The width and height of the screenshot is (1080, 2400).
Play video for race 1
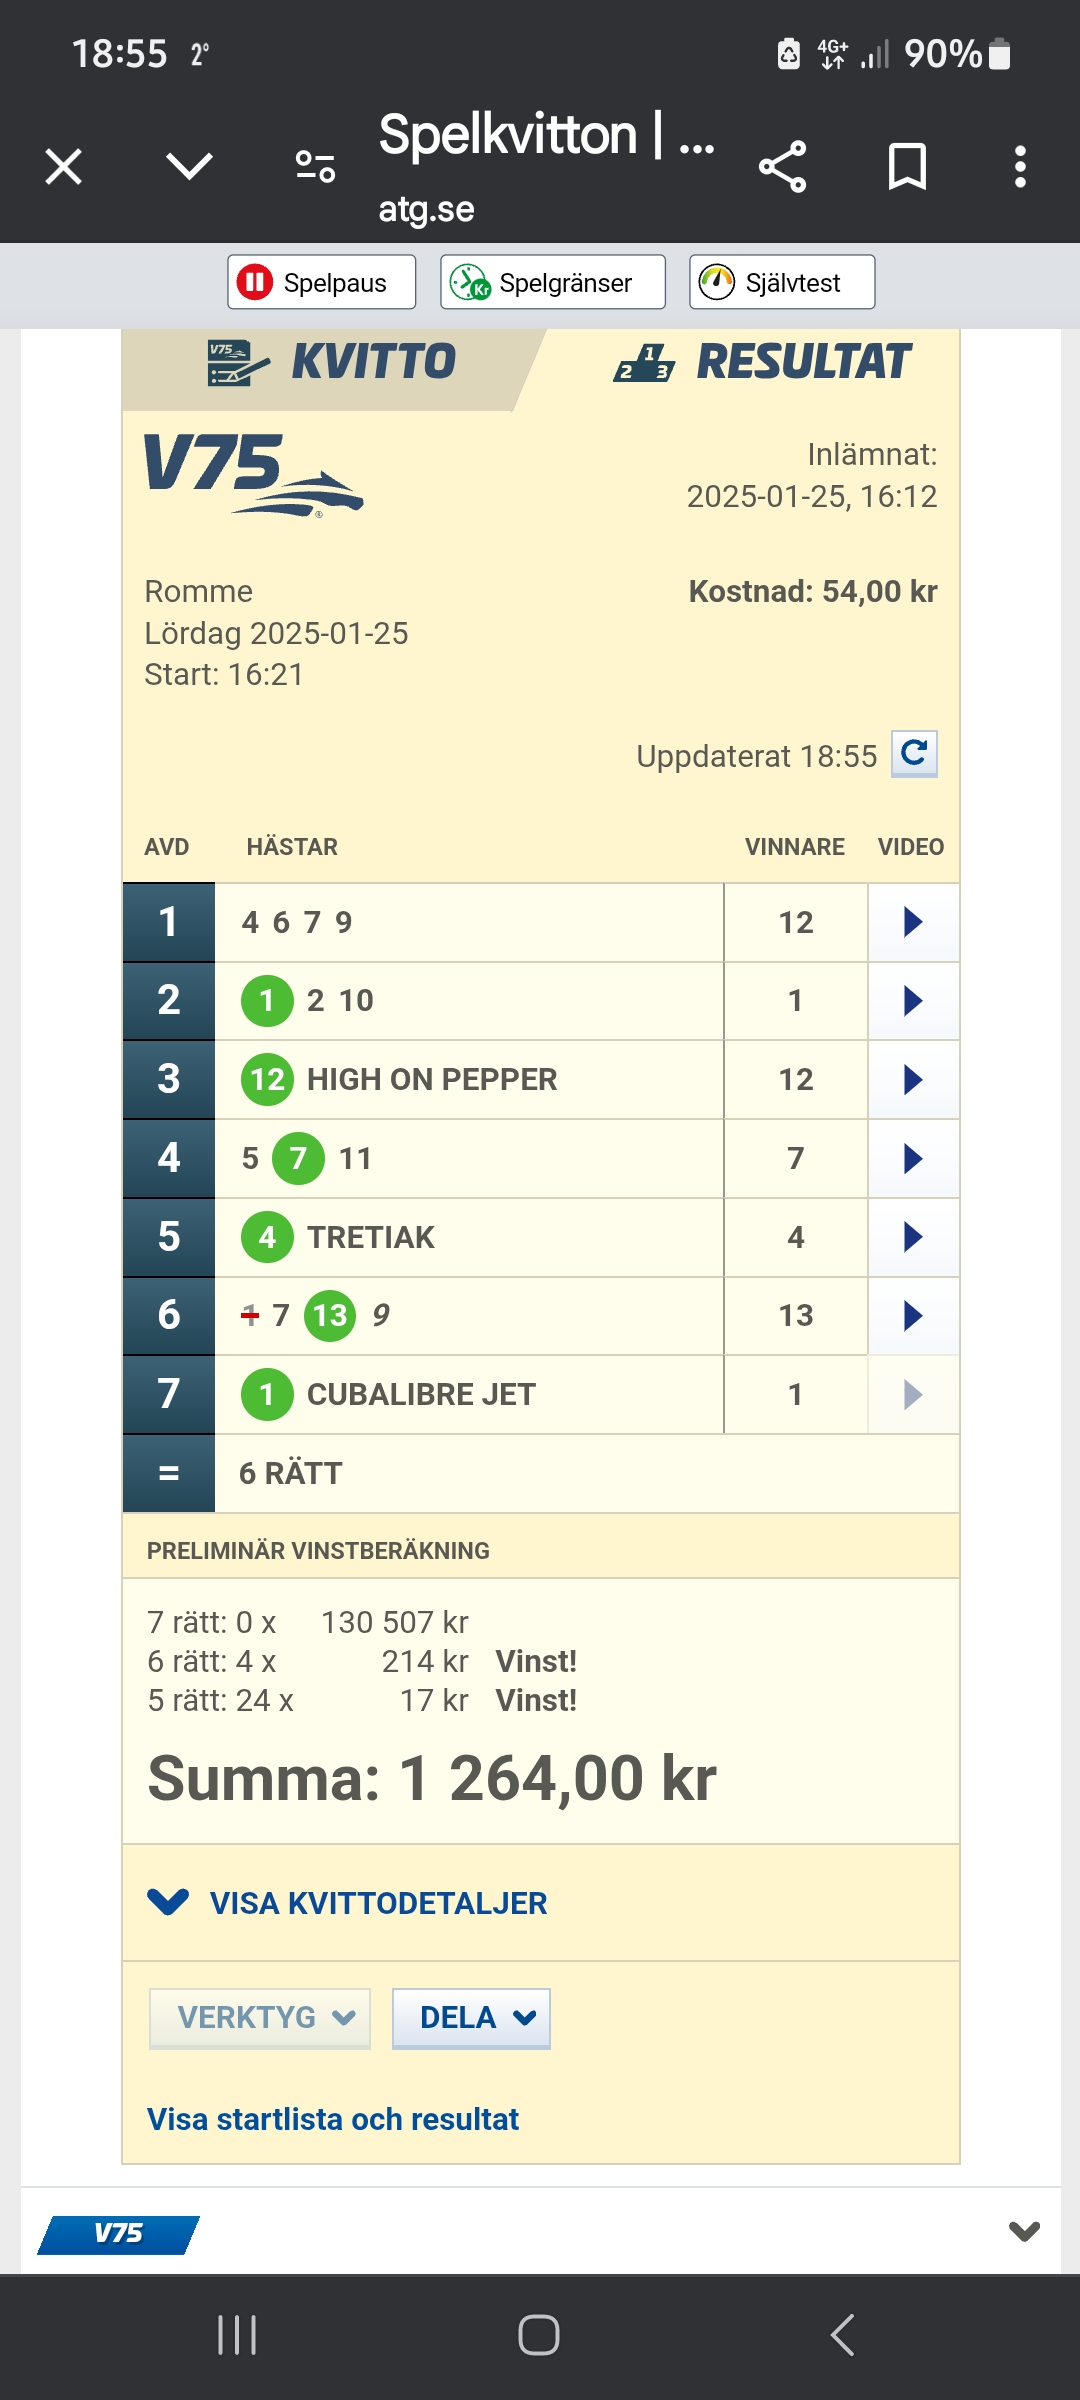coord(912,922)
